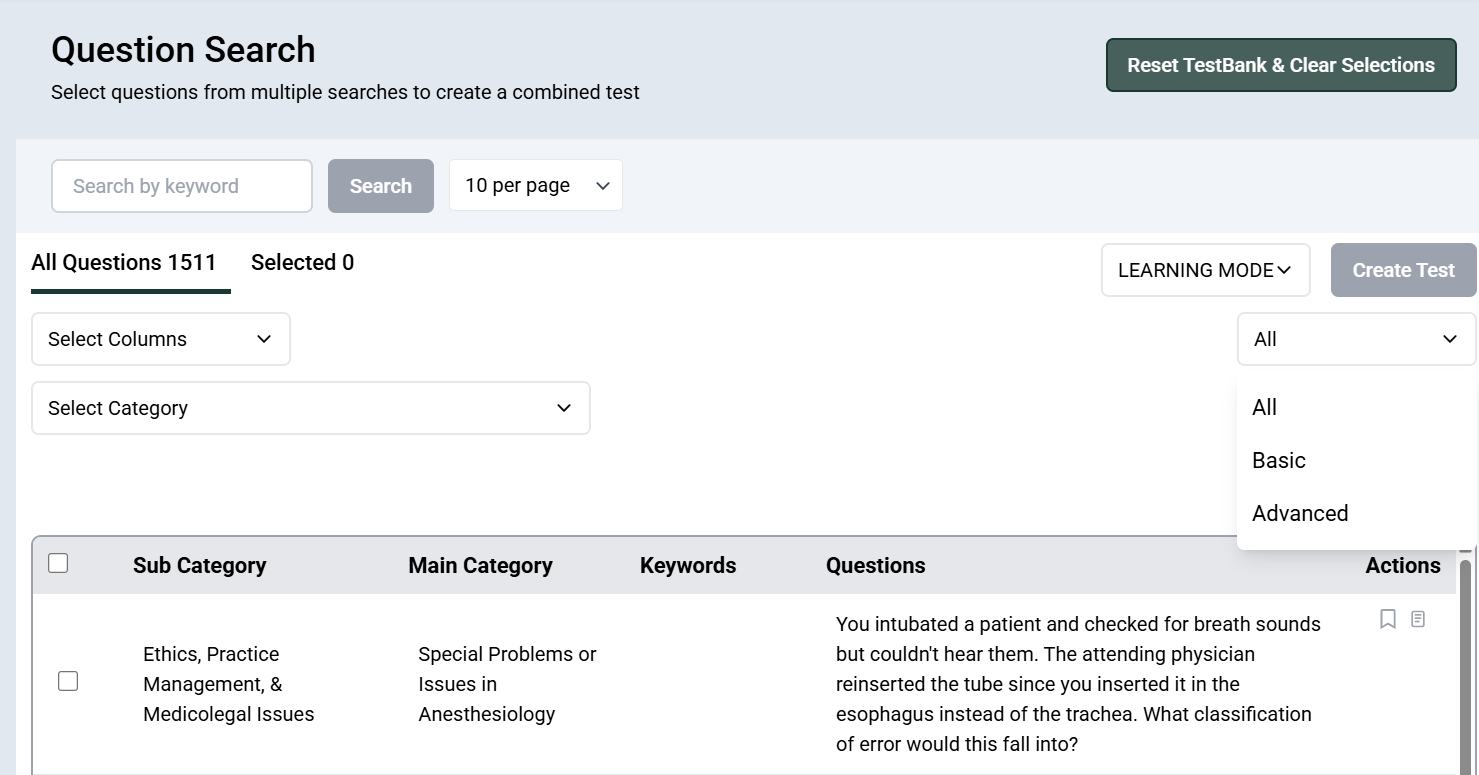Select all questions with header checkbox

pyautogui.click(x=58, y=563)
